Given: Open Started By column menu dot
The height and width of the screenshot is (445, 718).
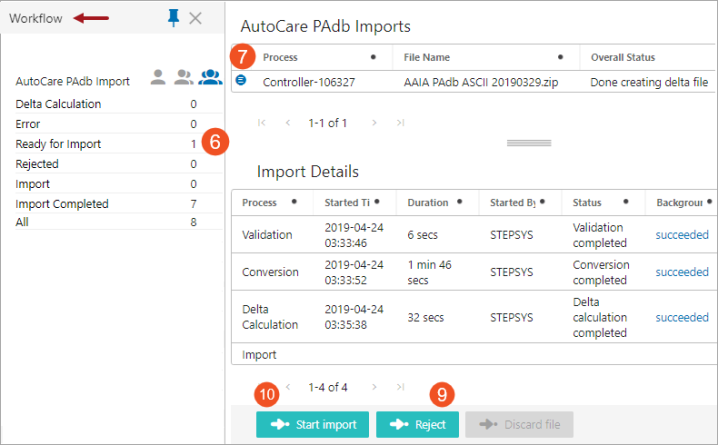Looking at the screenshot, I should pos(542,201).
